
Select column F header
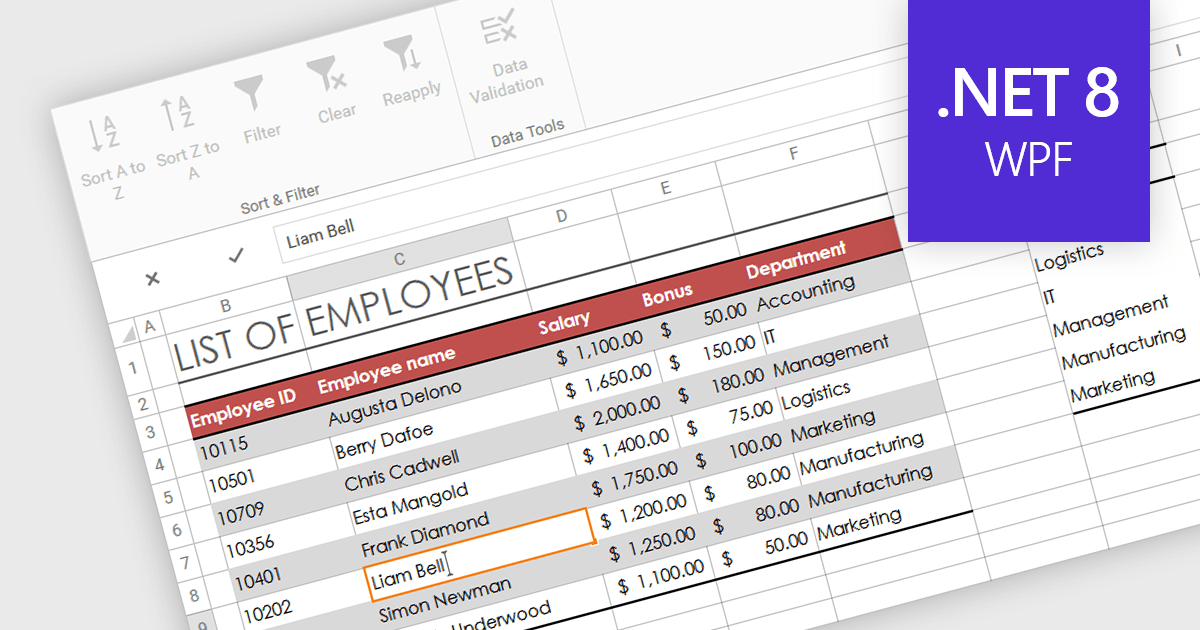[x=793, y=154]
